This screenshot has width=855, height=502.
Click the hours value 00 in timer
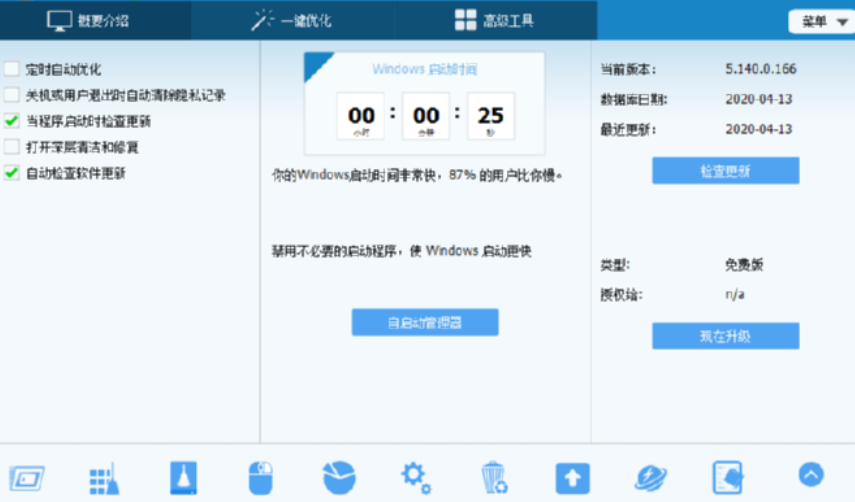[x=361, y=116]
